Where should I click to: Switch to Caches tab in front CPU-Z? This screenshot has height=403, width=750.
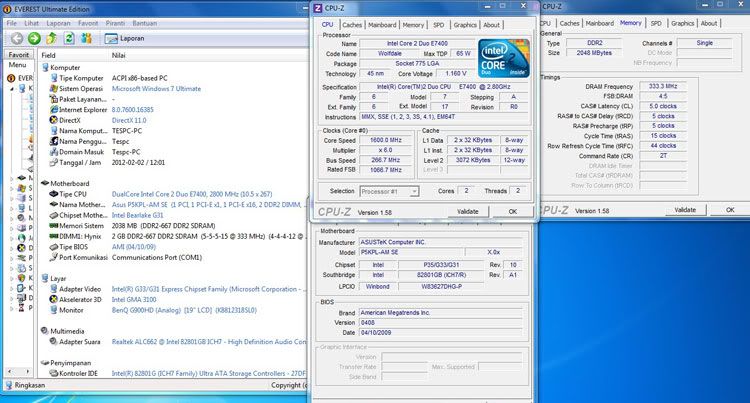[x=352, y=25]
